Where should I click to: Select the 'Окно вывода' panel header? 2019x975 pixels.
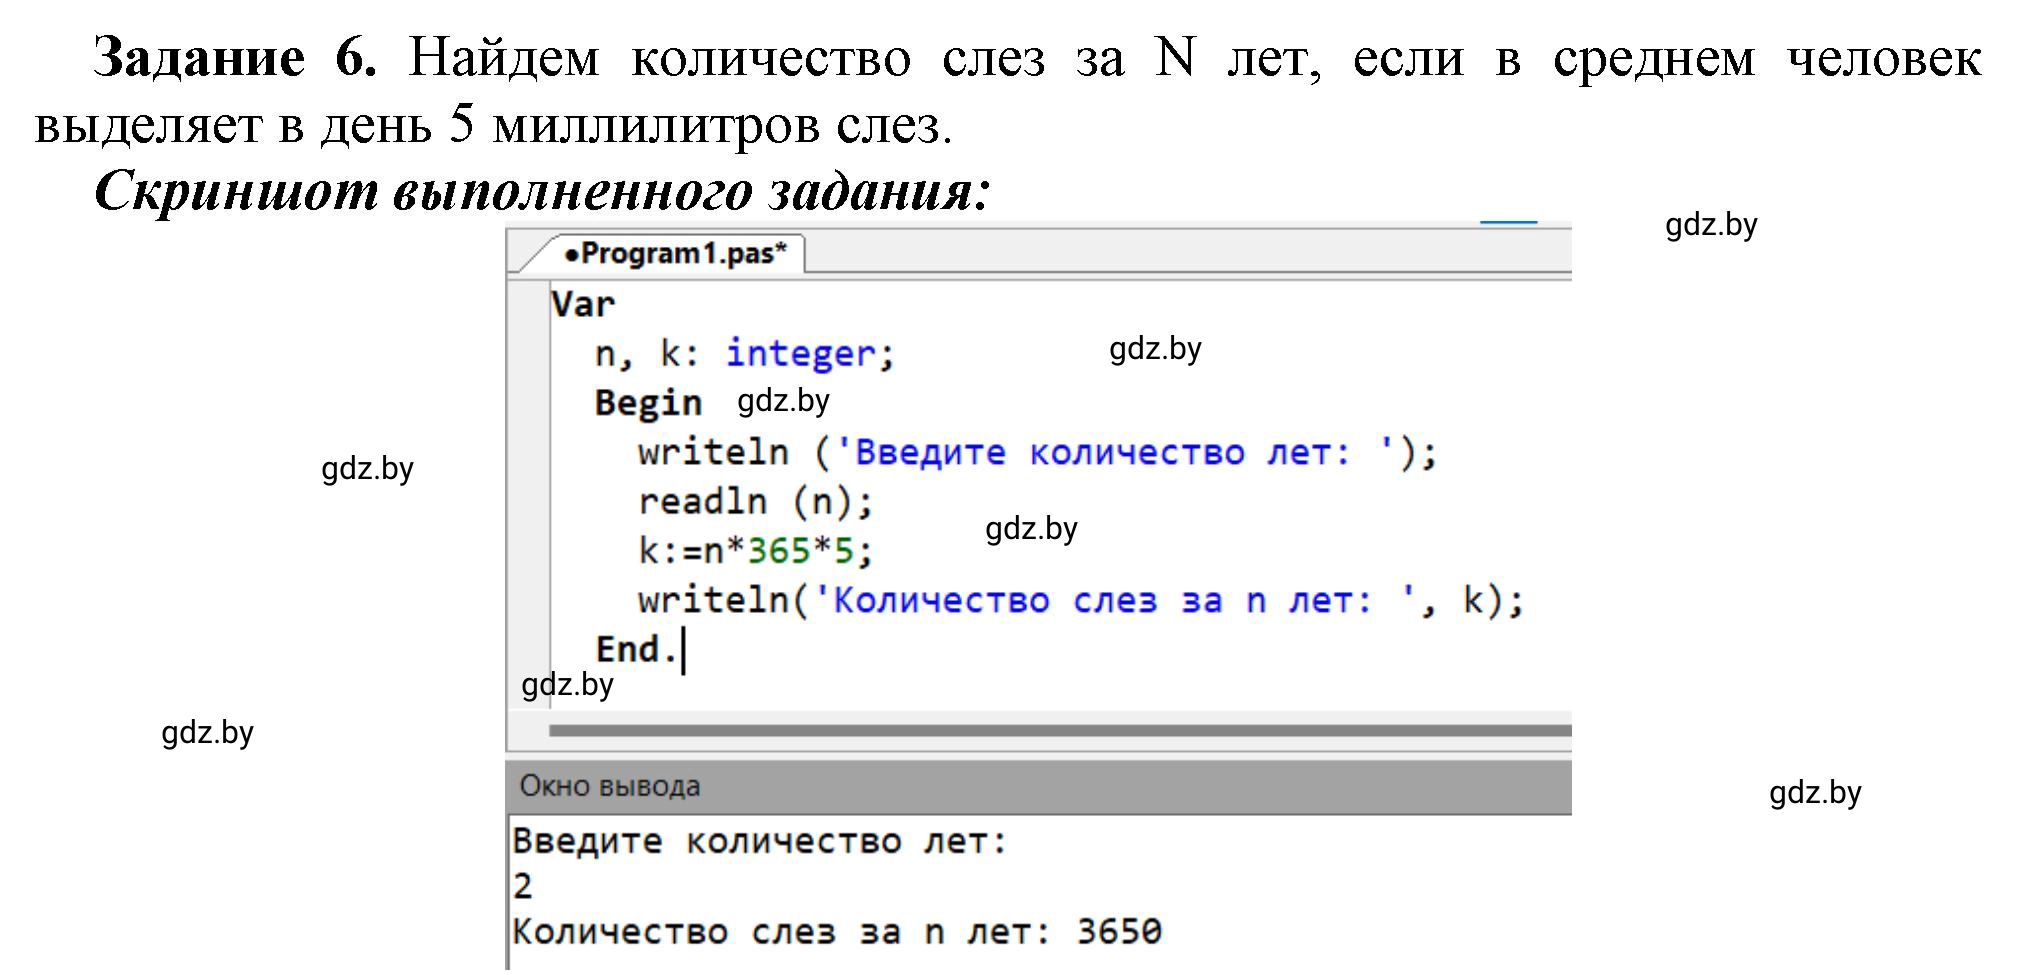point(1039,786)
